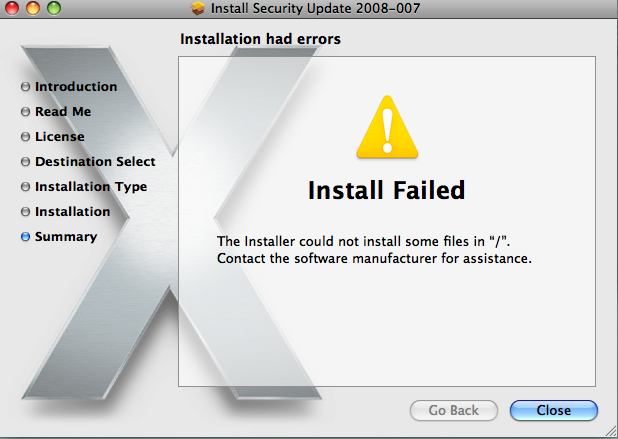Select the Summary step label
This screenshot has height=439, width=618.
point(66,236)
